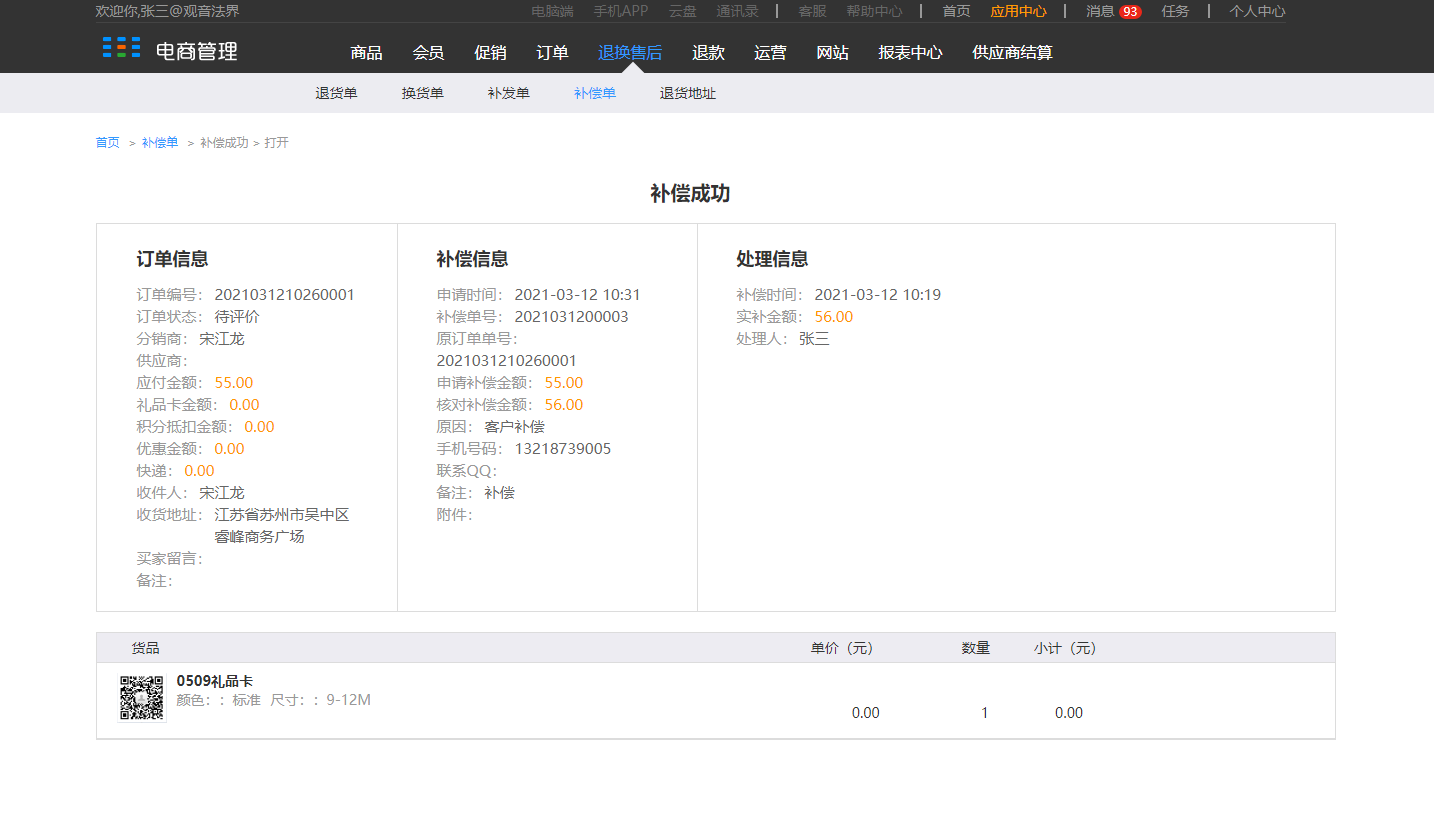Image resolution: width=1434 pixels, height=818 pixels.
Task: Click the 电商管理 title text
Action: pos(197,51)
